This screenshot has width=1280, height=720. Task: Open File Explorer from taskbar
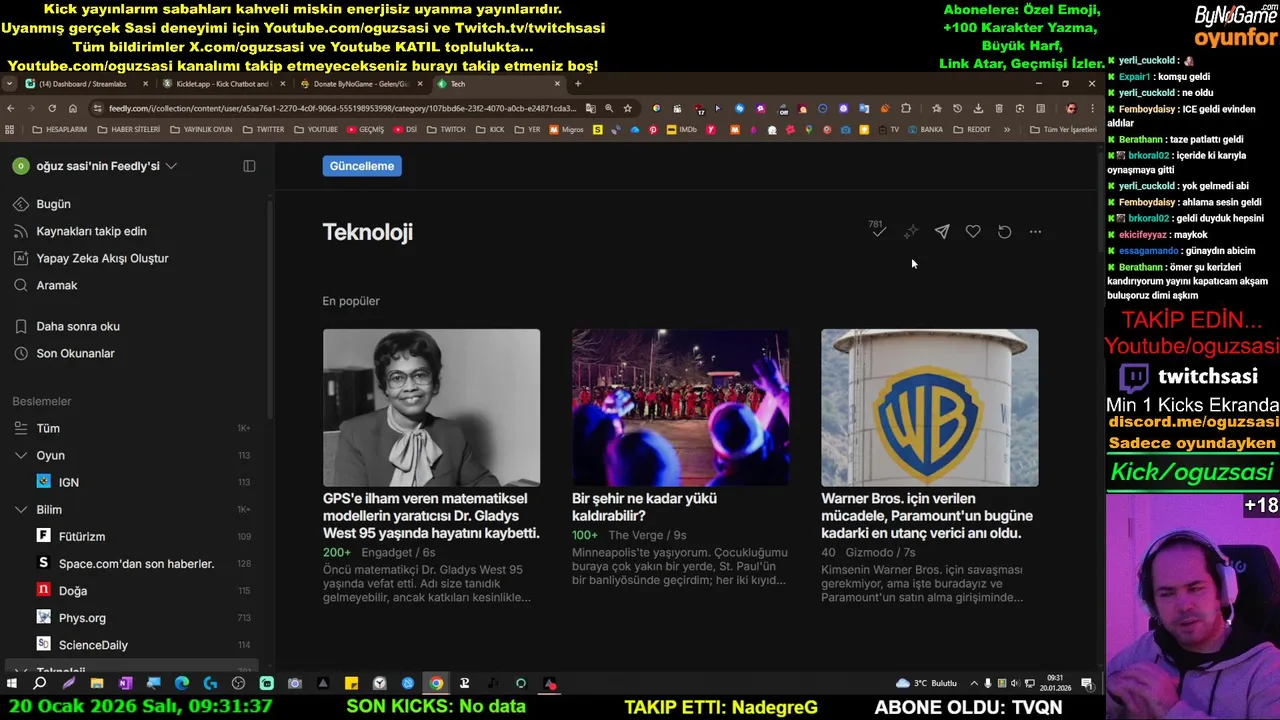[x=97, y=684]
